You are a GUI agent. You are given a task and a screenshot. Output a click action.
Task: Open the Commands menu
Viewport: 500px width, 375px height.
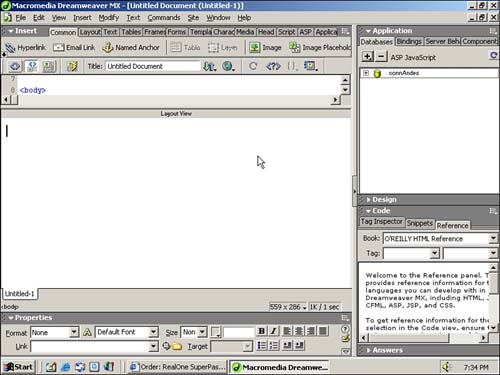click(164, 18)
